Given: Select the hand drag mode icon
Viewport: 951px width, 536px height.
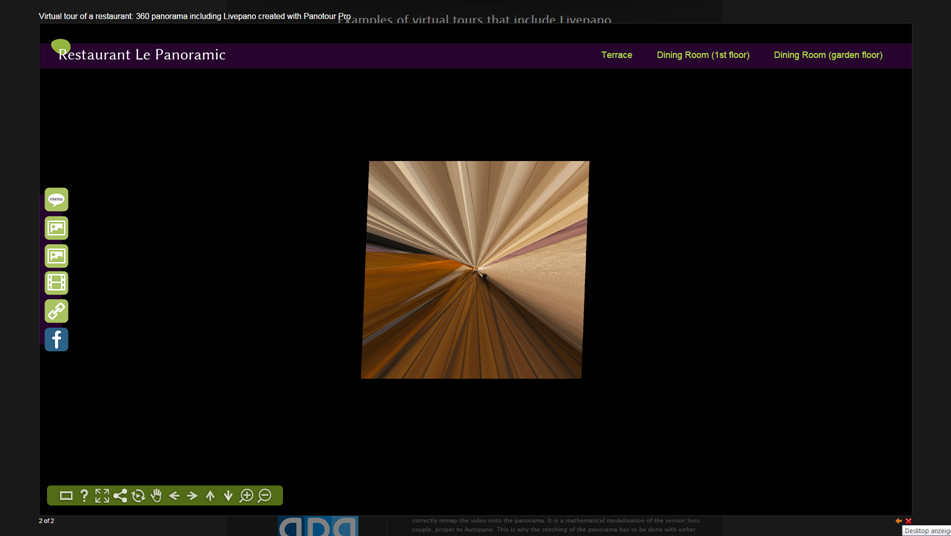Looking at the screenshot, I should point(156,496).
